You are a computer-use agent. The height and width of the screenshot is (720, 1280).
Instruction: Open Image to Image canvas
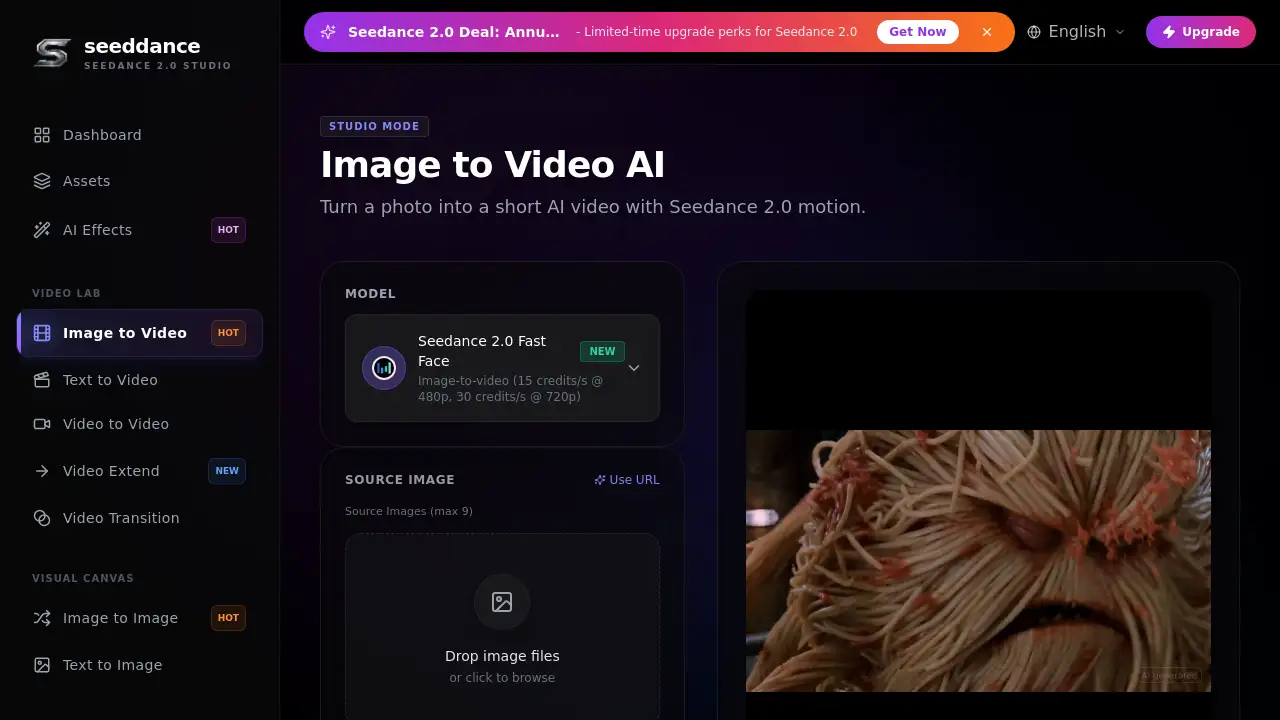(x=140, y=618)
